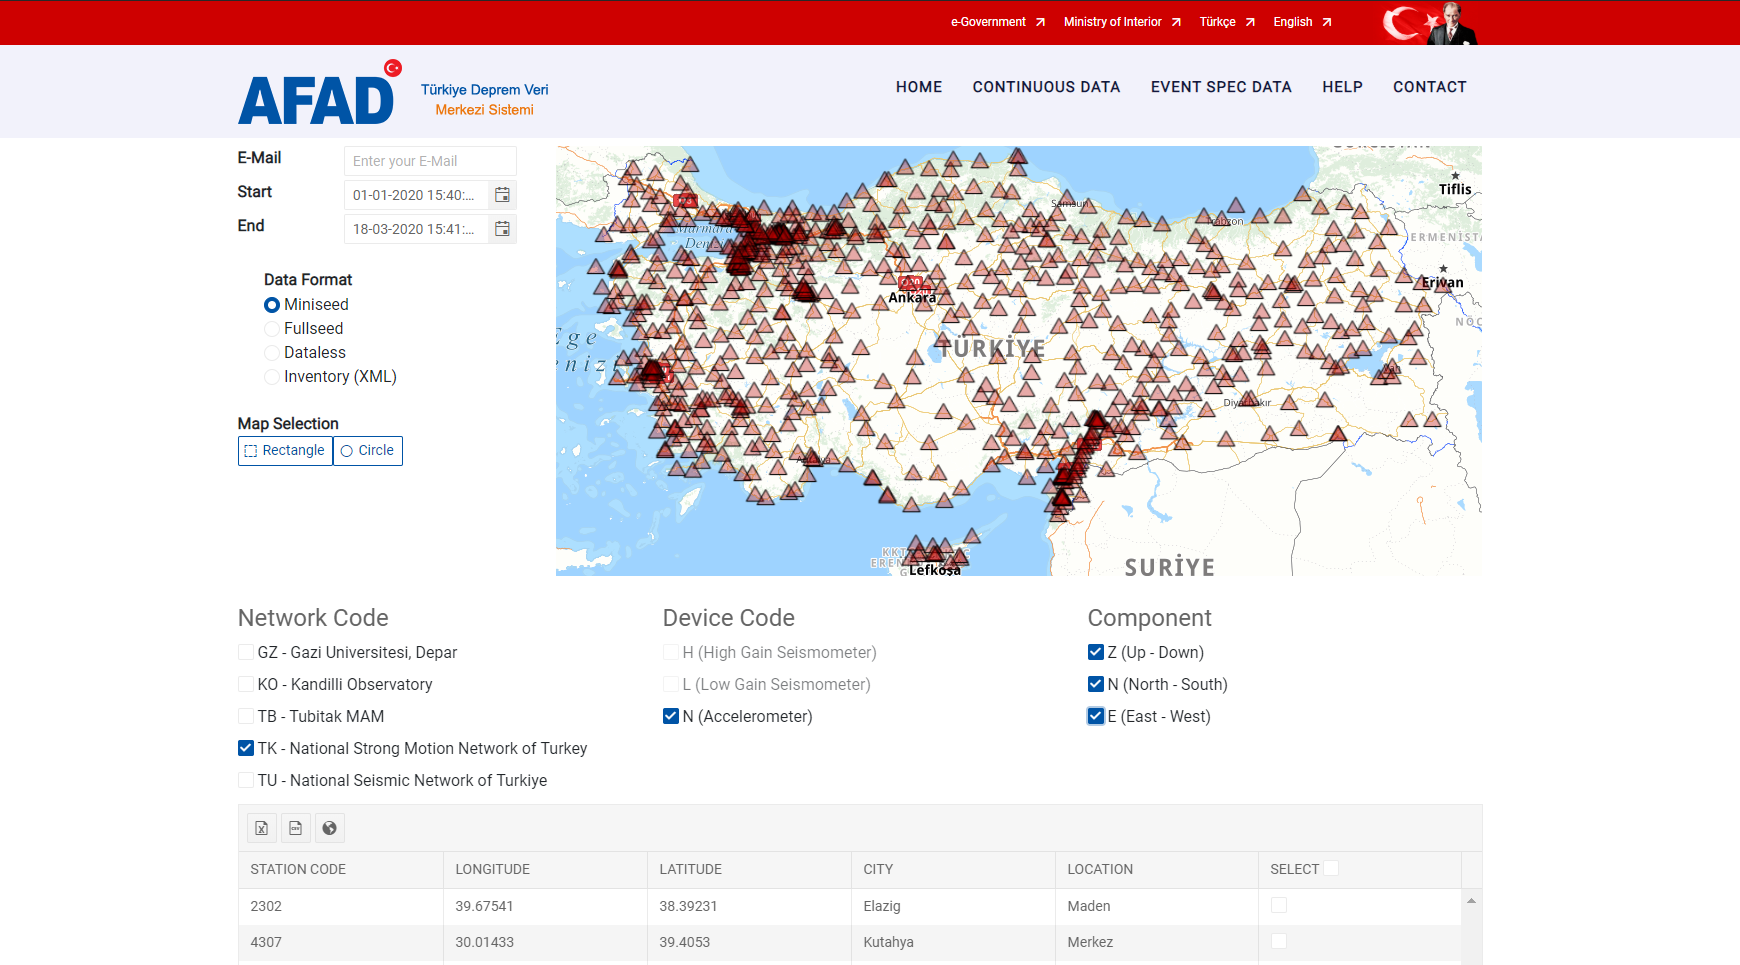
Task: Select station 4307 row checkbox
Action: [1279, 941]
